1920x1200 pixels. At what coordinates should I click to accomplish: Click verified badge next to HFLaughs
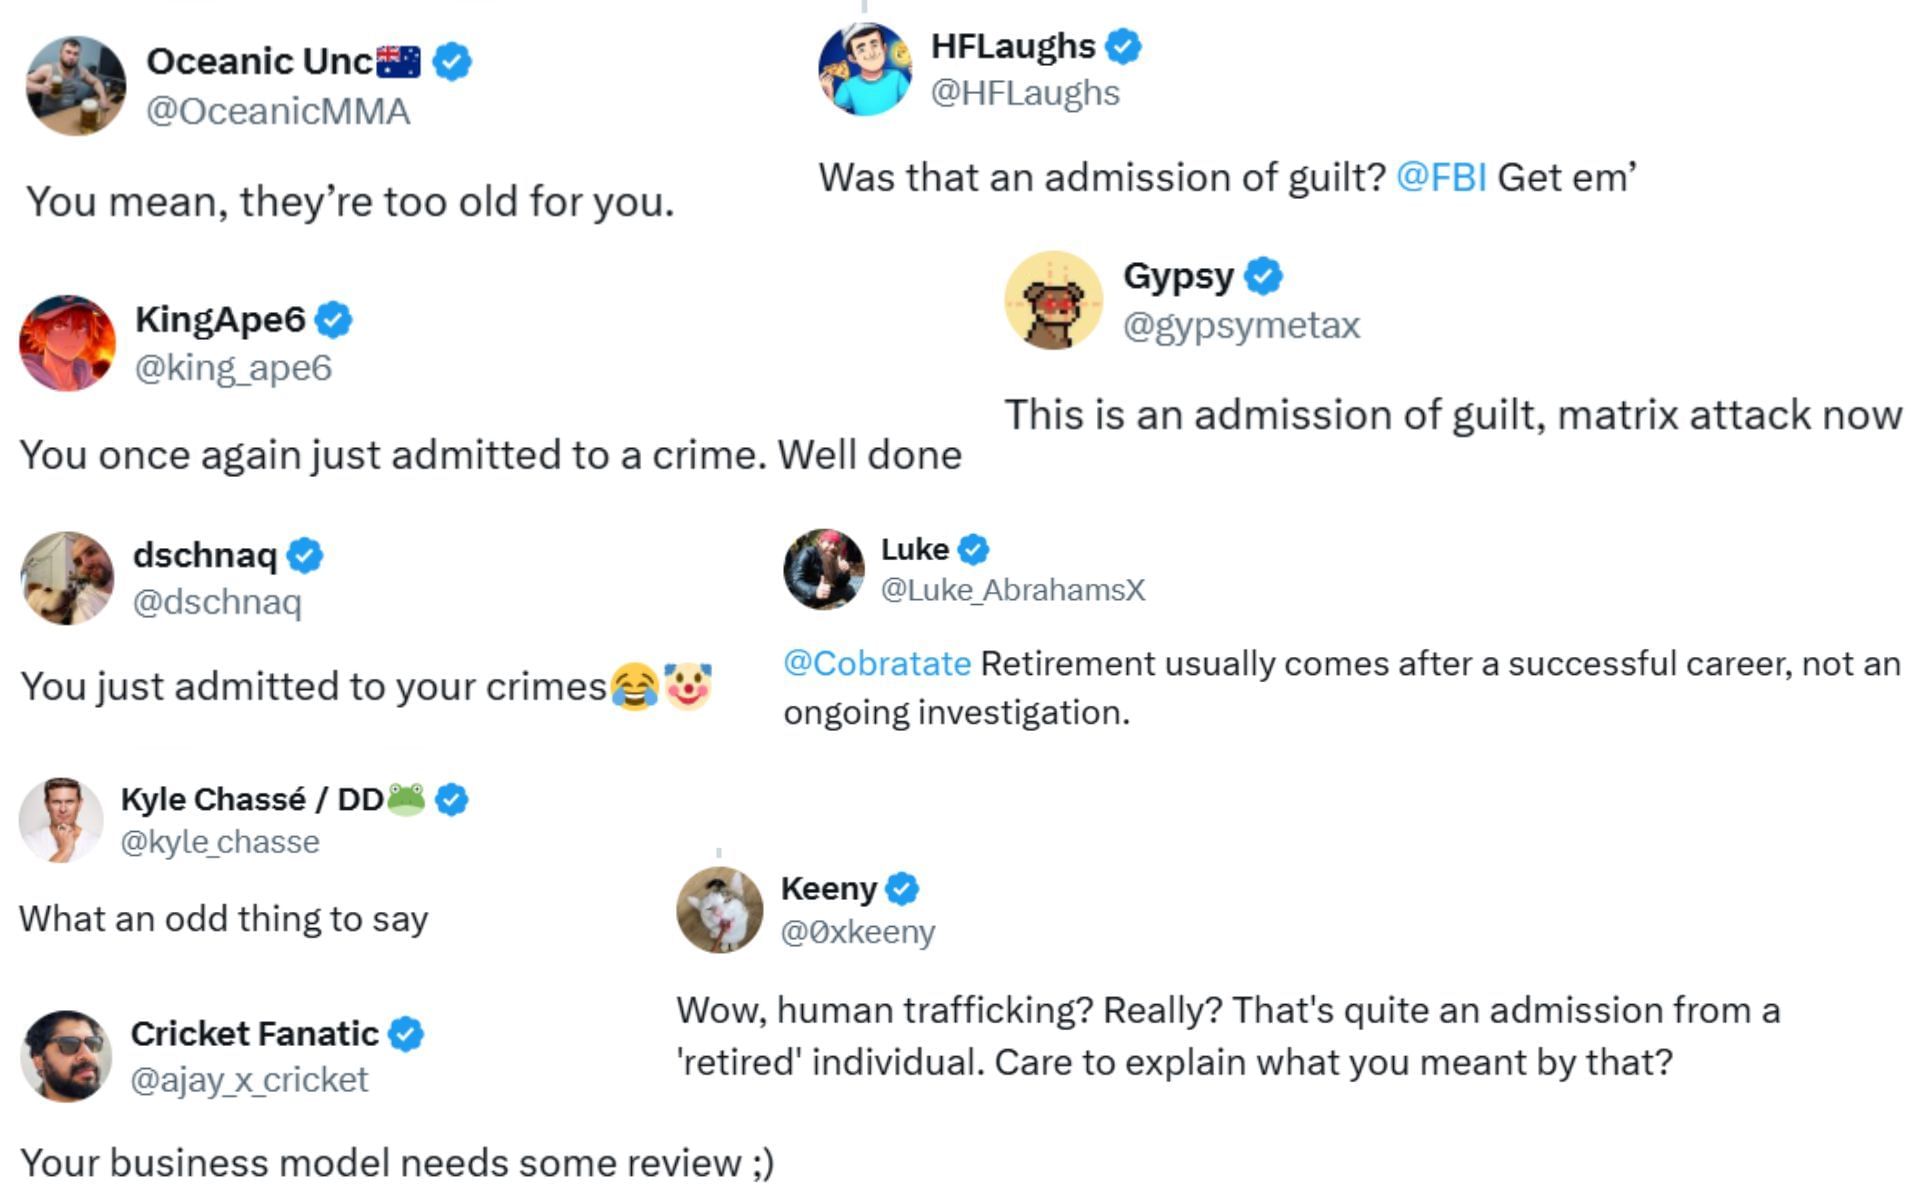[x=1124, y=46]
